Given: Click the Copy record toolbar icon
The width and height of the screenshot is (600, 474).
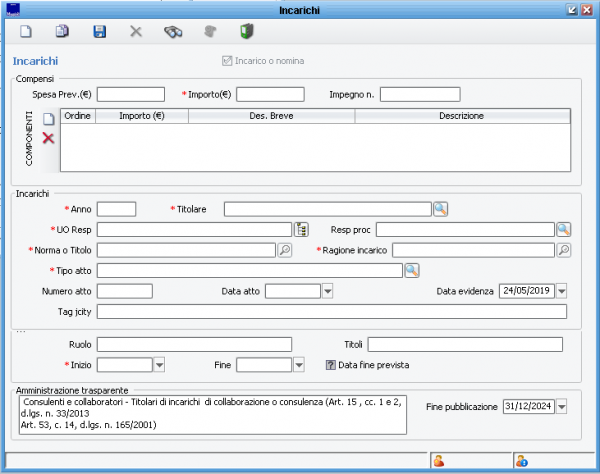Looking at the screenshot, I should [62, 32].
